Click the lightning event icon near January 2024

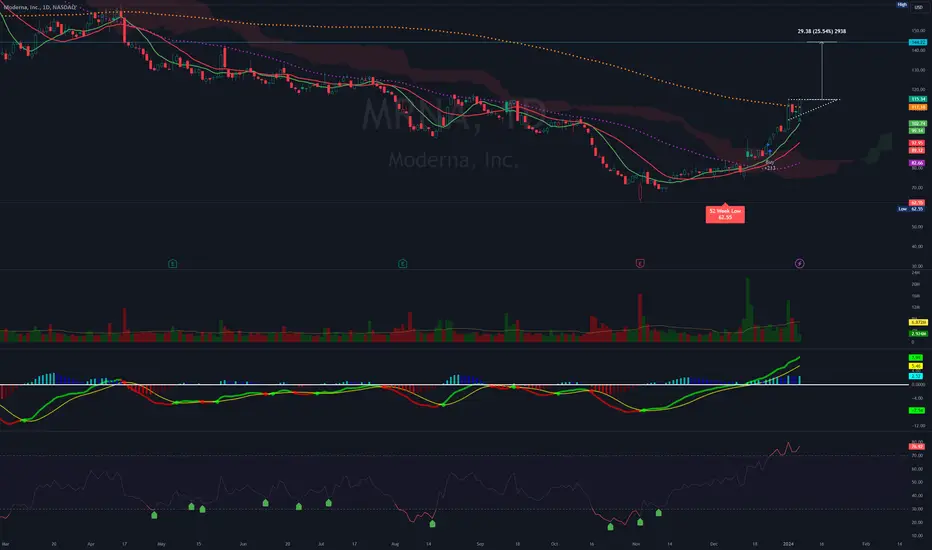coord(799,263)
